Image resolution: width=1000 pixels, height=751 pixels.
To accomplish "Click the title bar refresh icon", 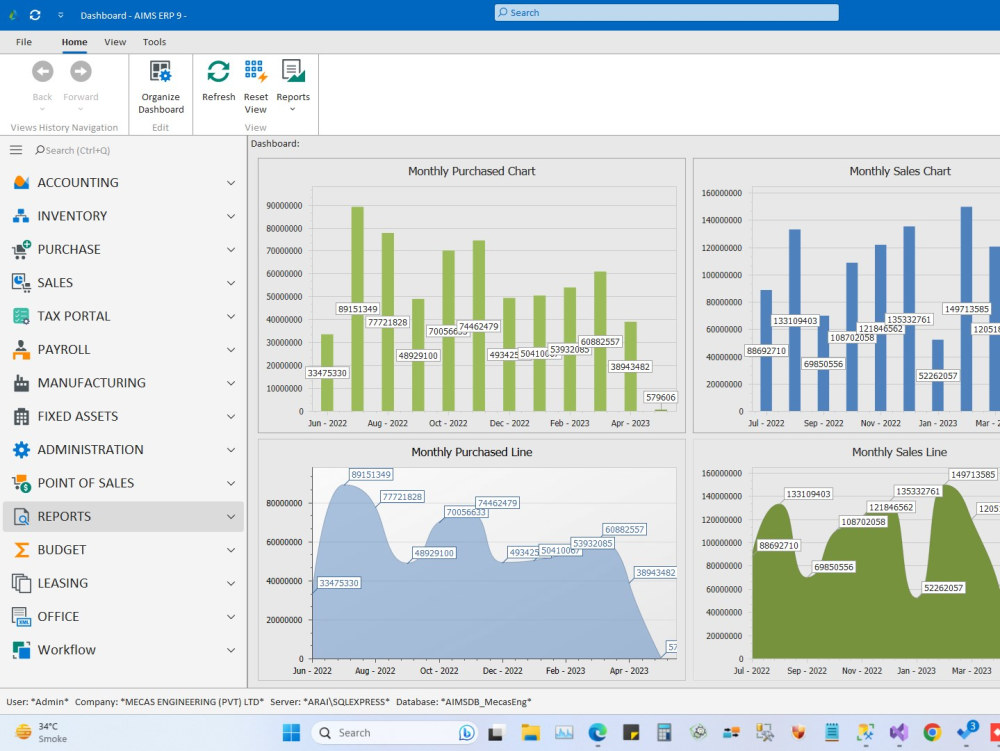I will click(35, 15).
